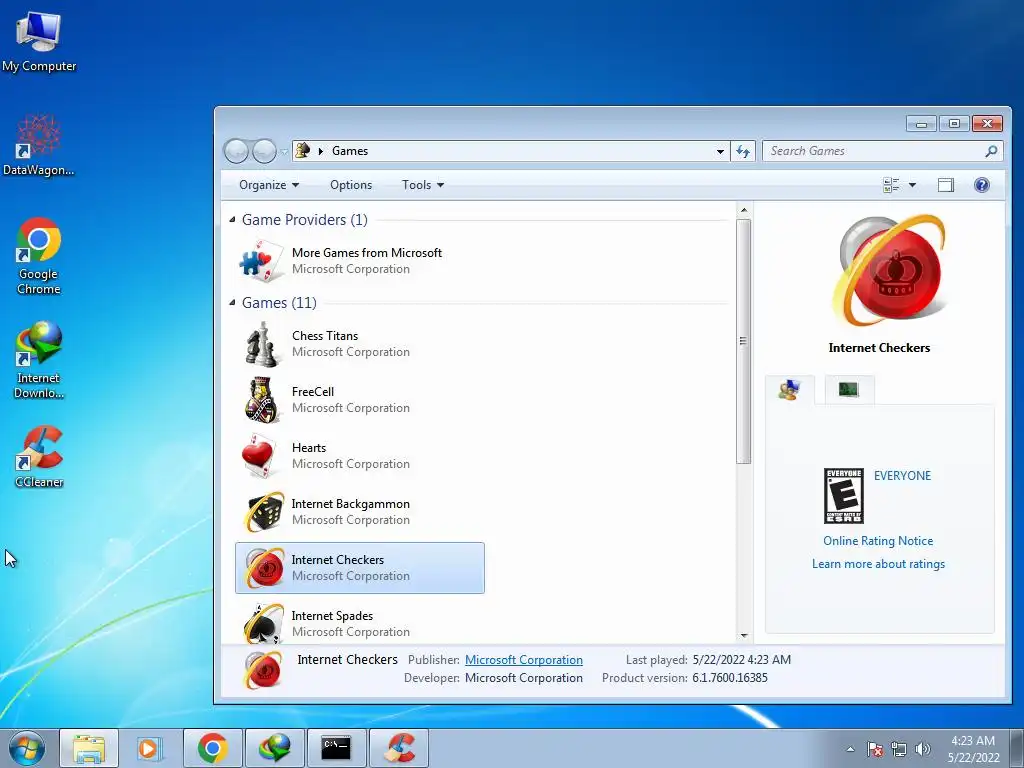Viewport: 1024px width, 768px height.
Task: Select the Internet Spades icon
Action: (x=264, y=623)
